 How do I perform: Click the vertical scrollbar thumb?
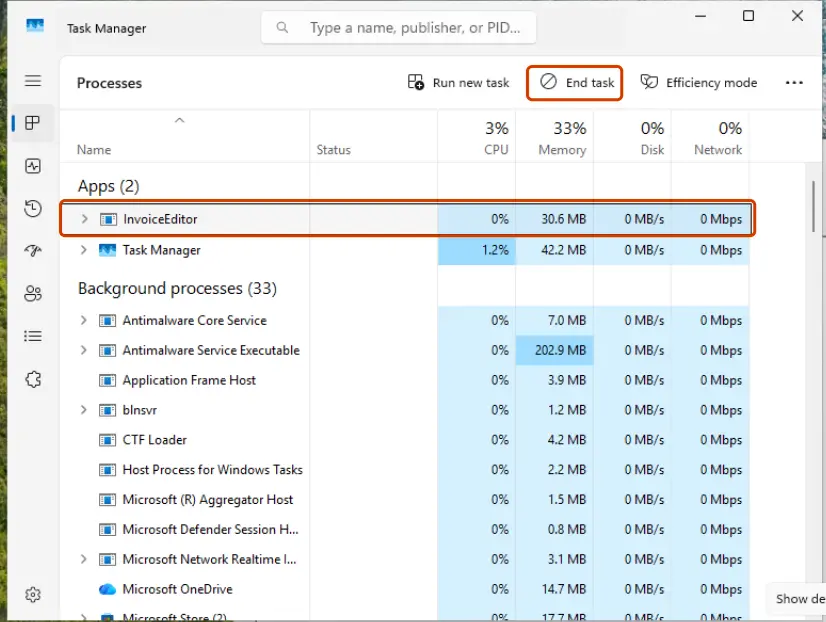813,206
